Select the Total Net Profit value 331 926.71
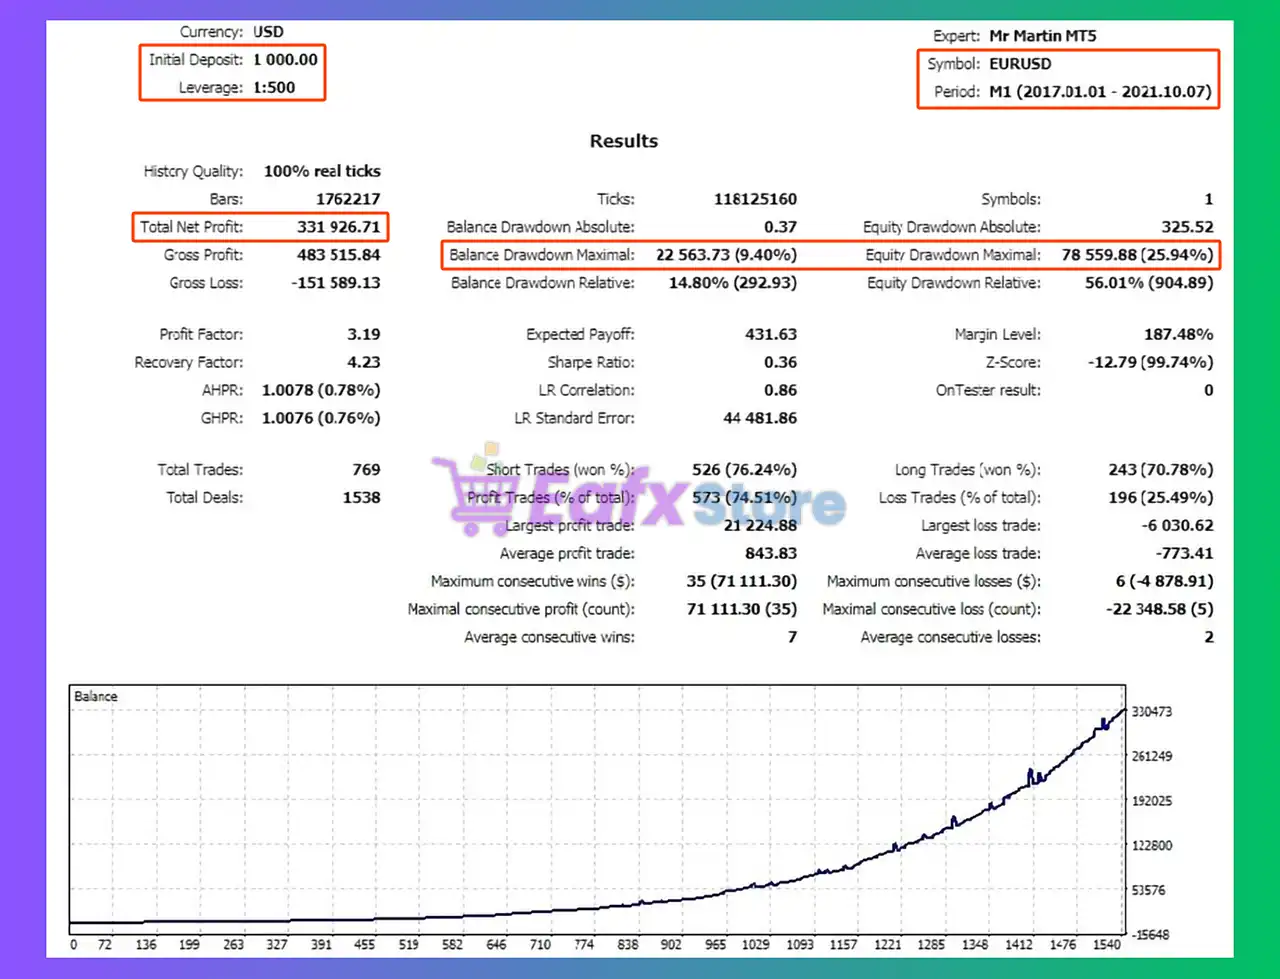 [338, 227]
